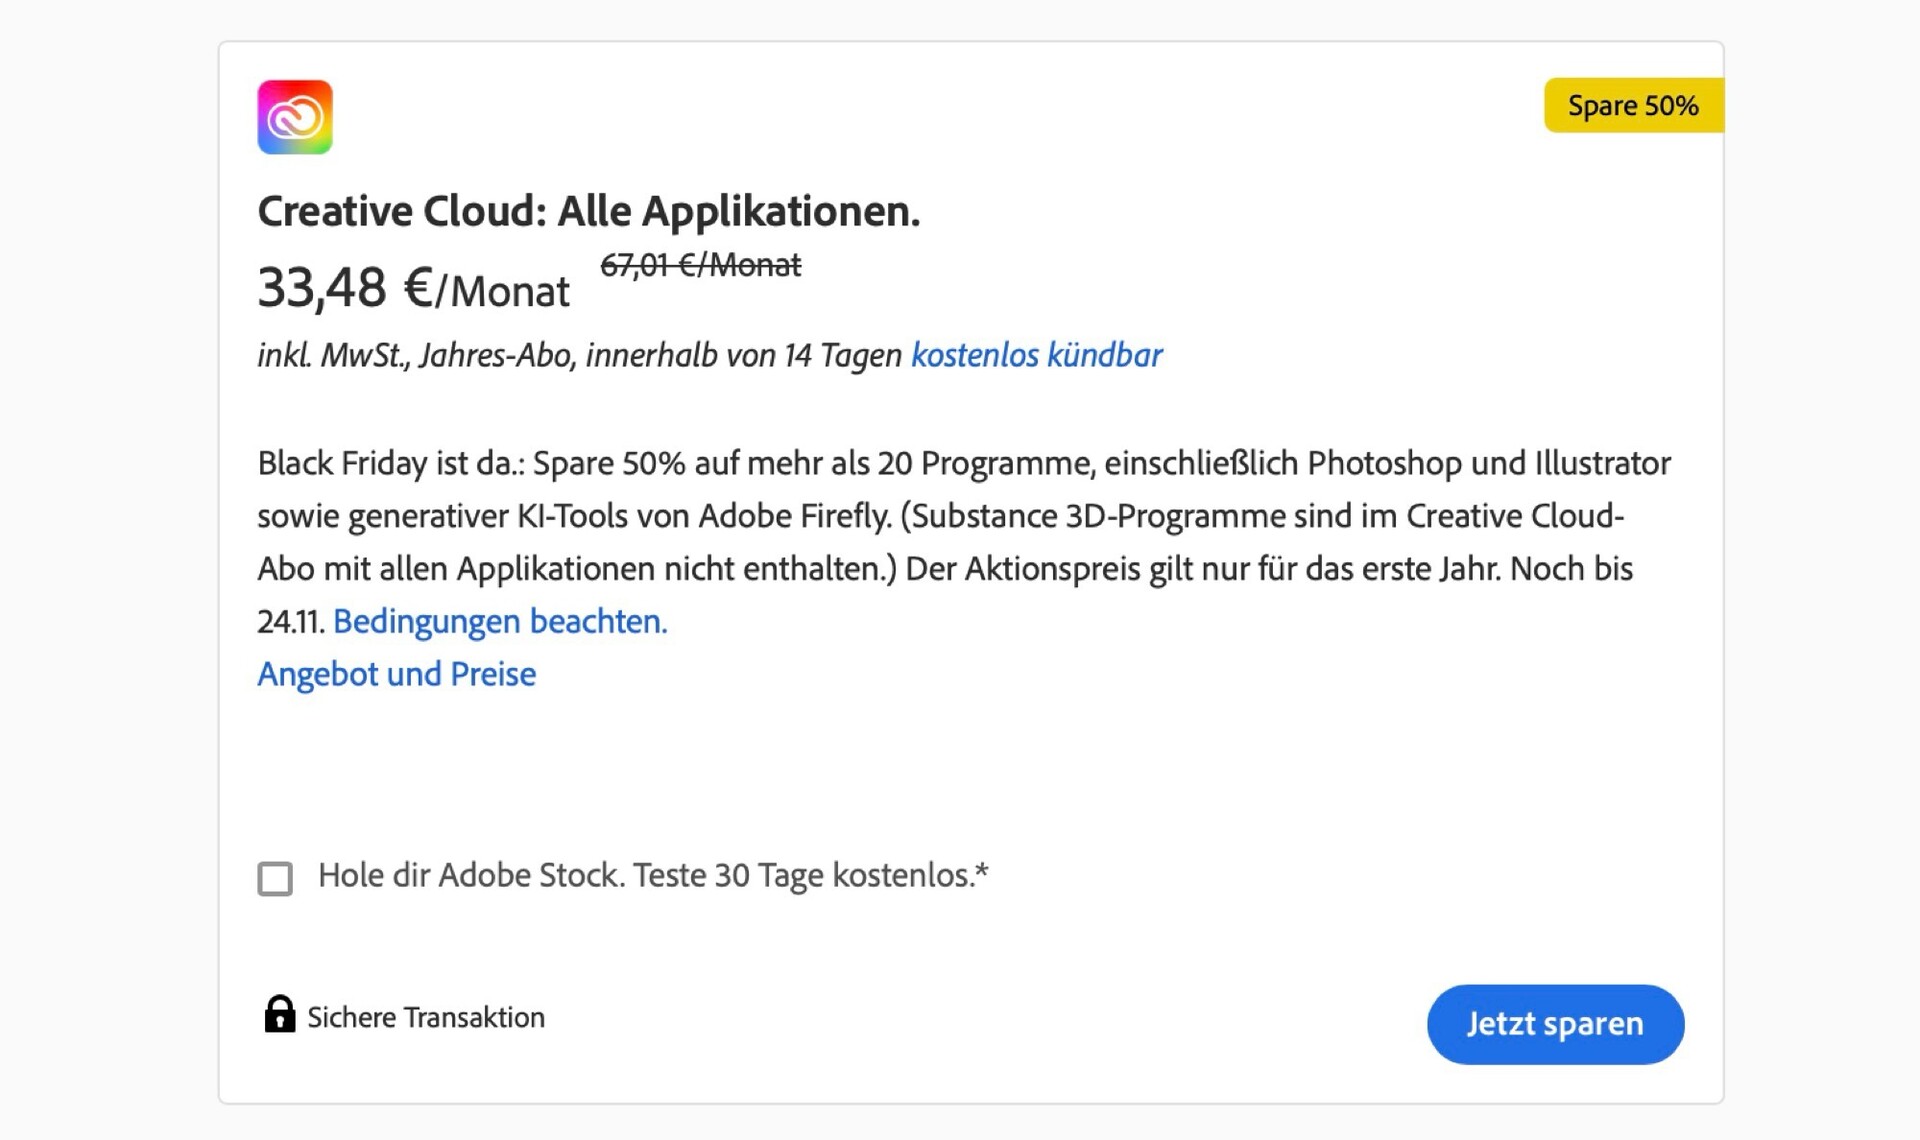This screenshot has width=1920, height=1140.
Task: Open the Bedingungen beachten link
Action: point(499,622)
